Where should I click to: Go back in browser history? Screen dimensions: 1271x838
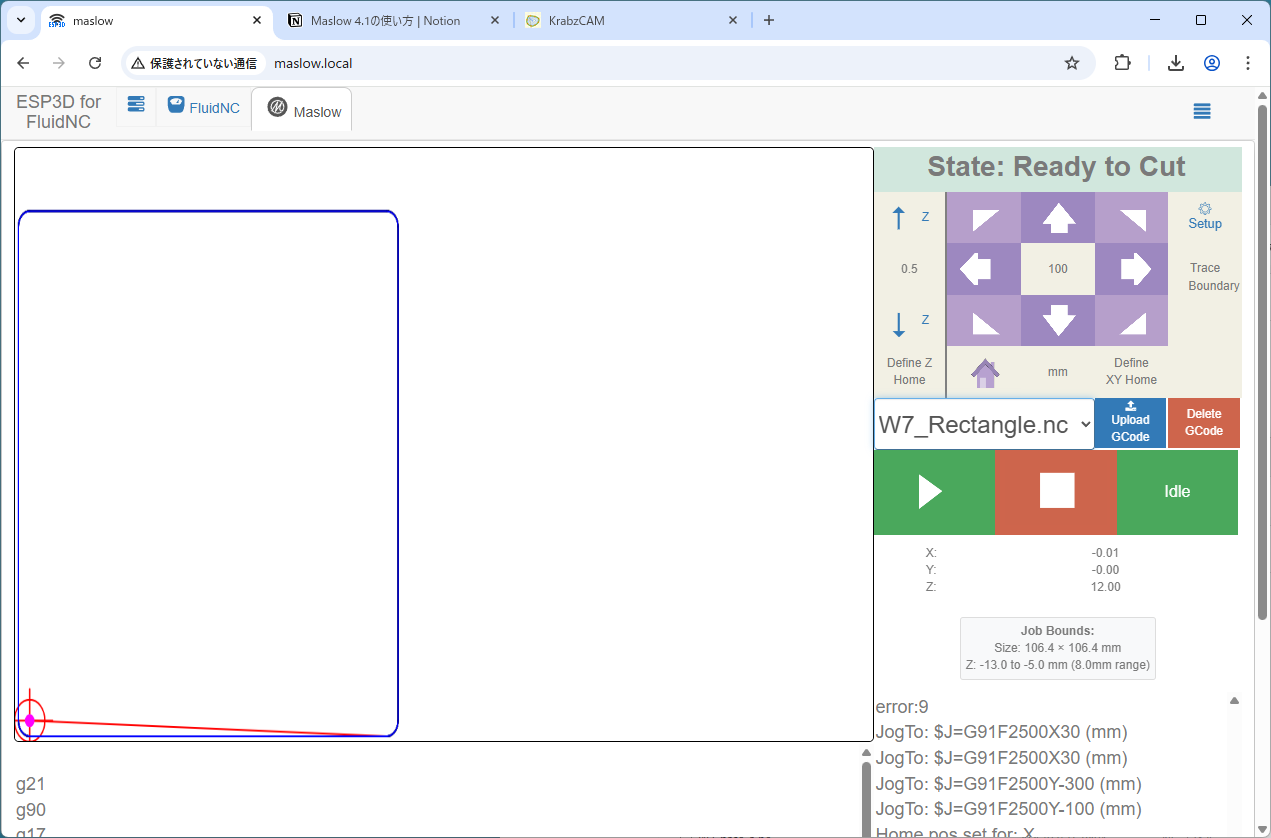(24, 63)
